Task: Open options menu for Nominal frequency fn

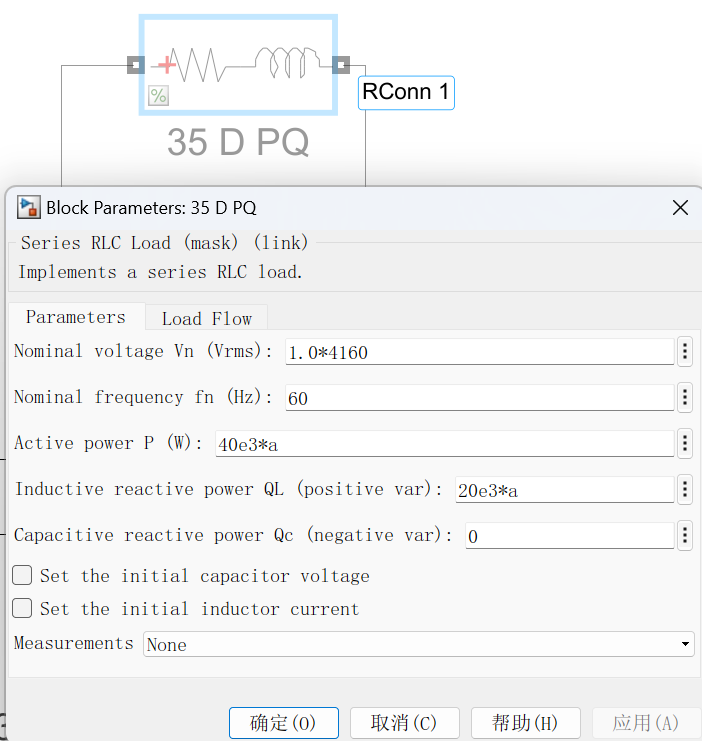Action: [685, 397]
